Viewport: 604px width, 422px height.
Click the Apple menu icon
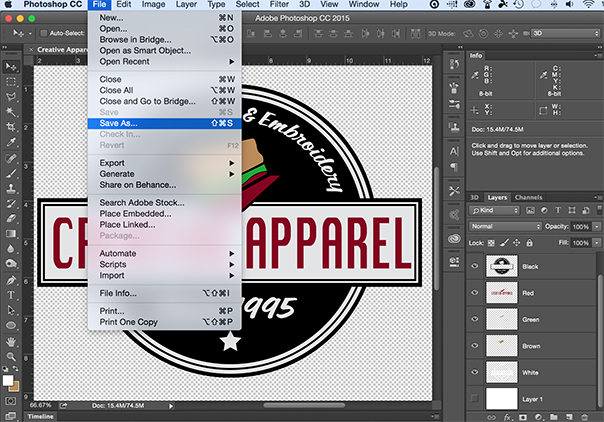point(8,5)
